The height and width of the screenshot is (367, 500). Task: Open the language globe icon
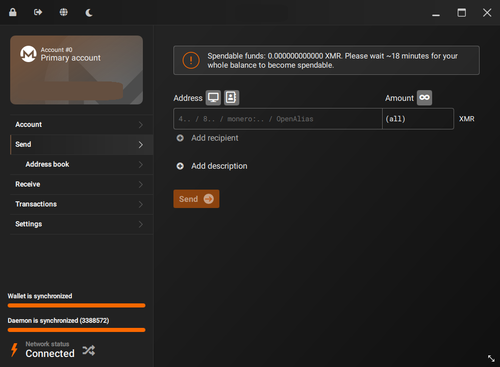[63, 12]
